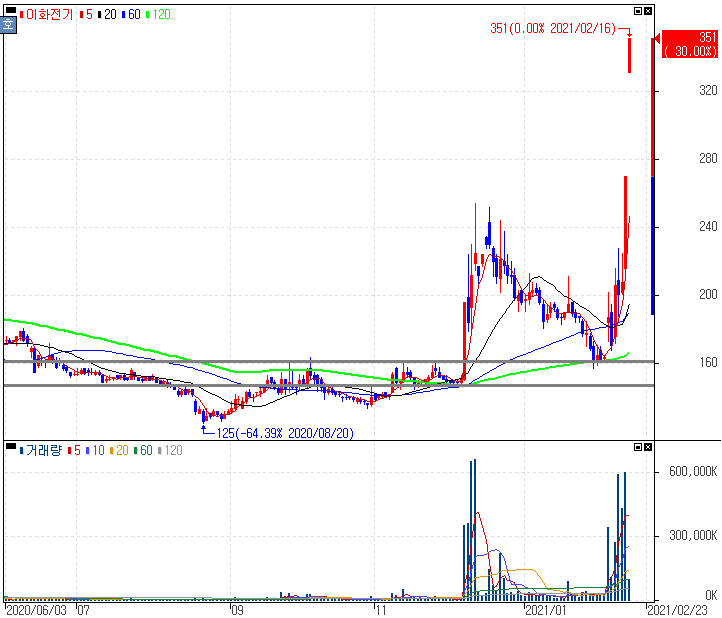Click the 200 price axis label

pos(708,295)
